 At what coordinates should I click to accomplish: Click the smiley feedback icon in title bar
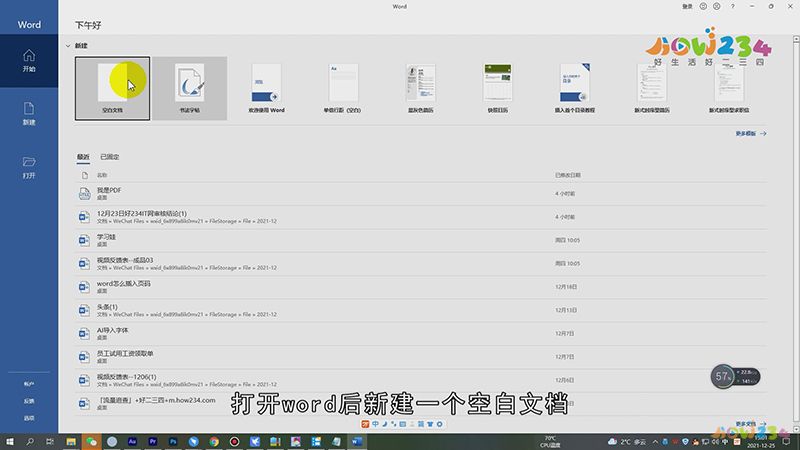[703, 6]
